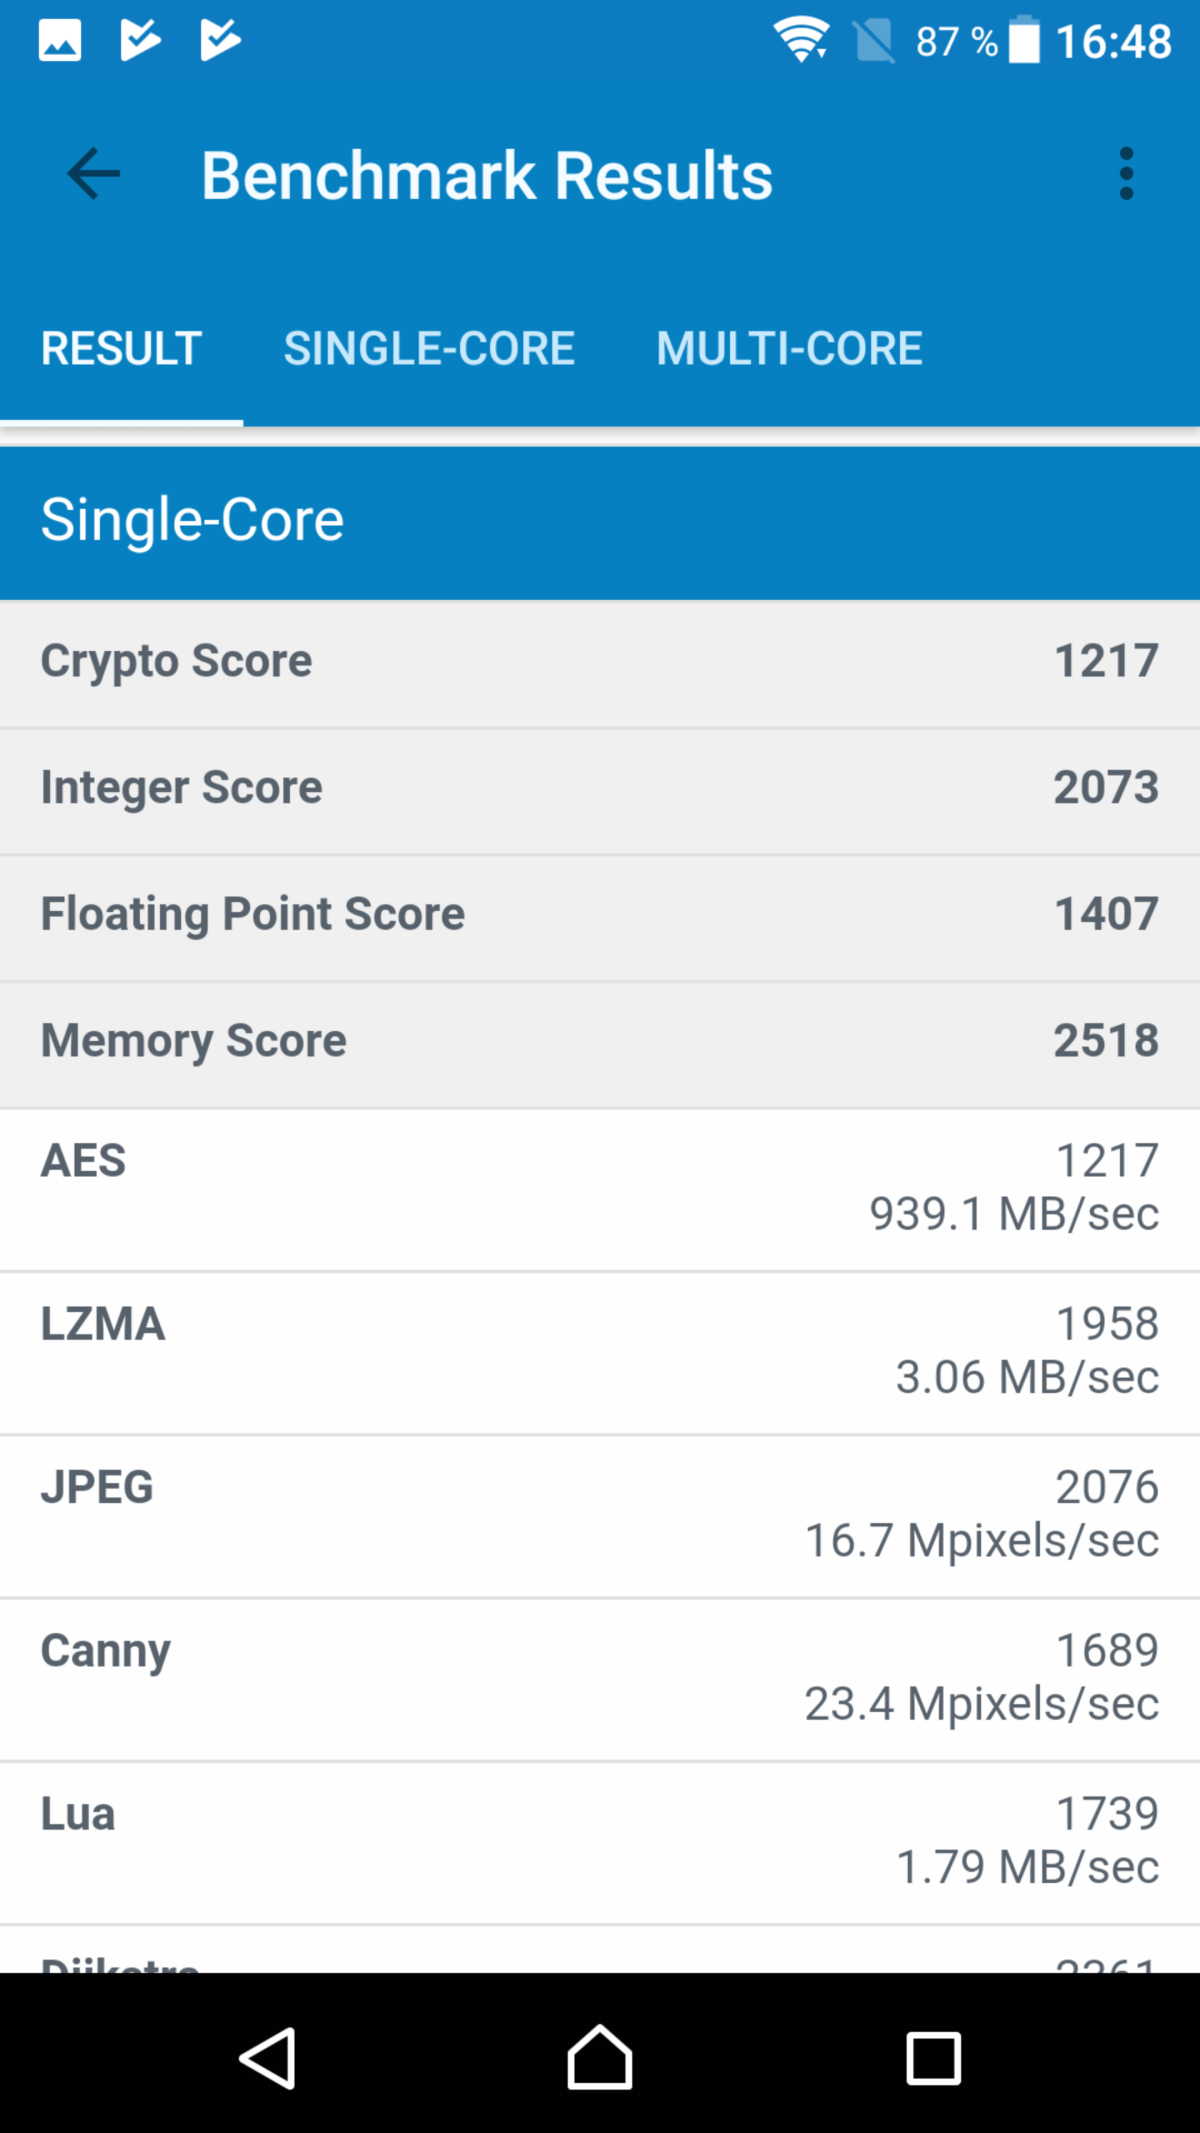The image size is (1200, 2133).
Task: Tap the Wi-Fi status icon
Action: 800,41
